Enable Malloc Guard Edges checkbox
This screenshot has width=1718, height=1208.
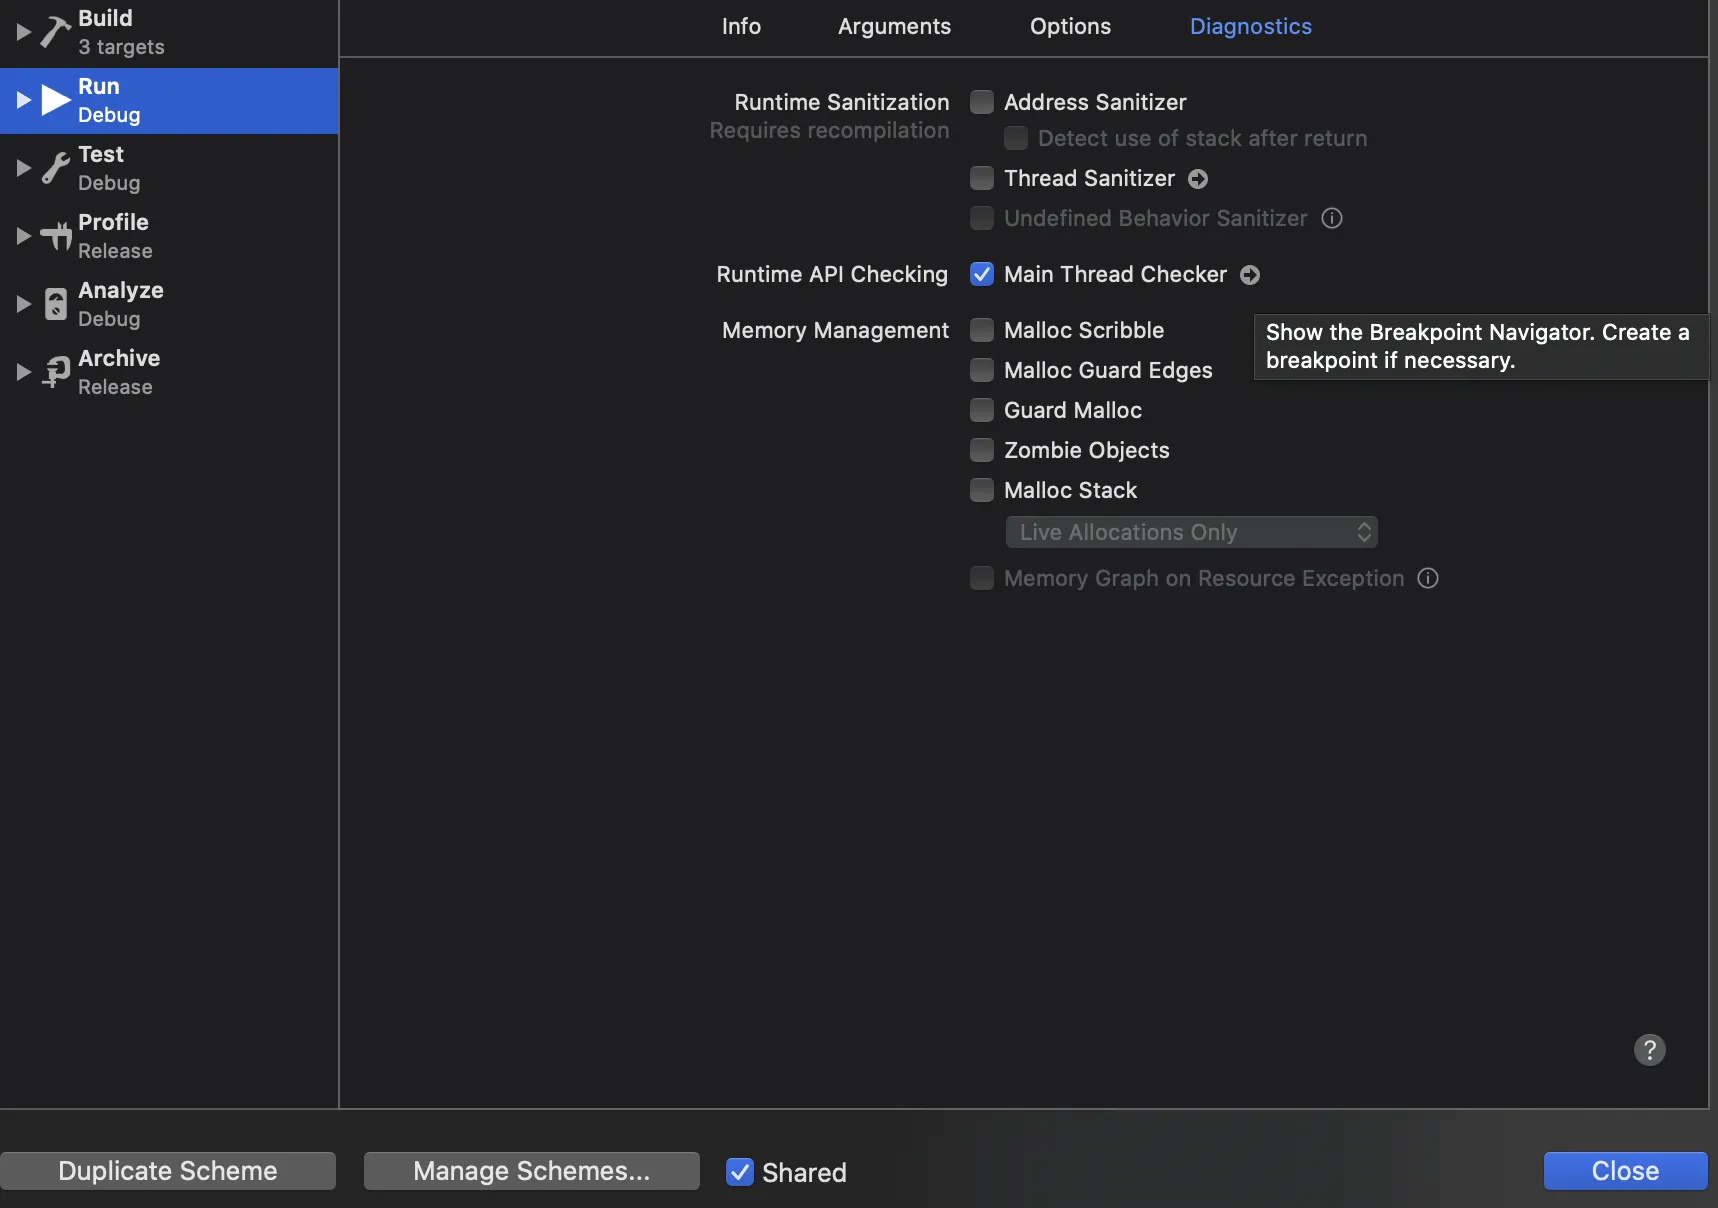point(982,370)
